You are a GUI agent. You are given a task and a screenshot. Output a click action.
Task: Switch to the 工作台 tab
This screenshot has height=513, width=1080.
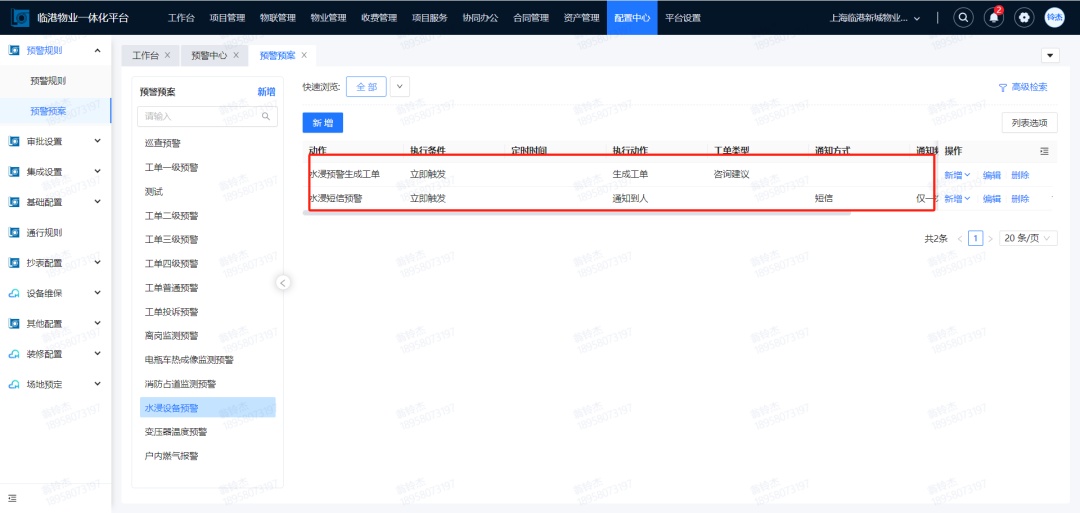(146, 55)
